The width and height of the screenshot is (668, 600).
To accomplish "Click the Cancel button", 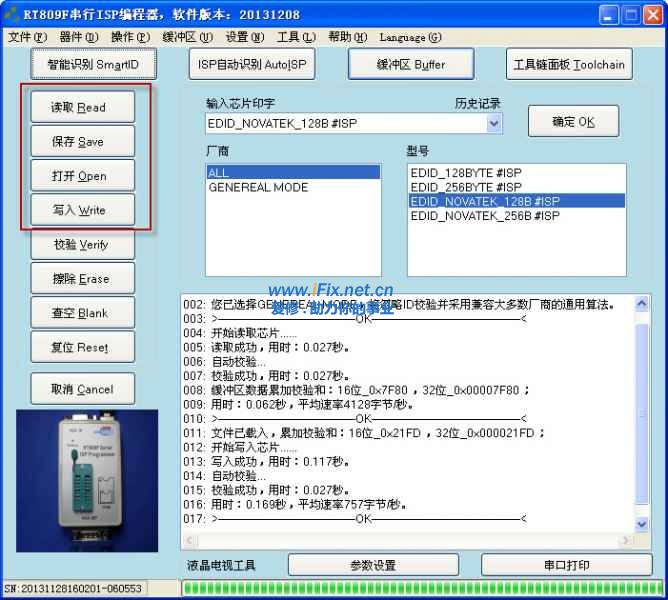I will coord(81,389).
